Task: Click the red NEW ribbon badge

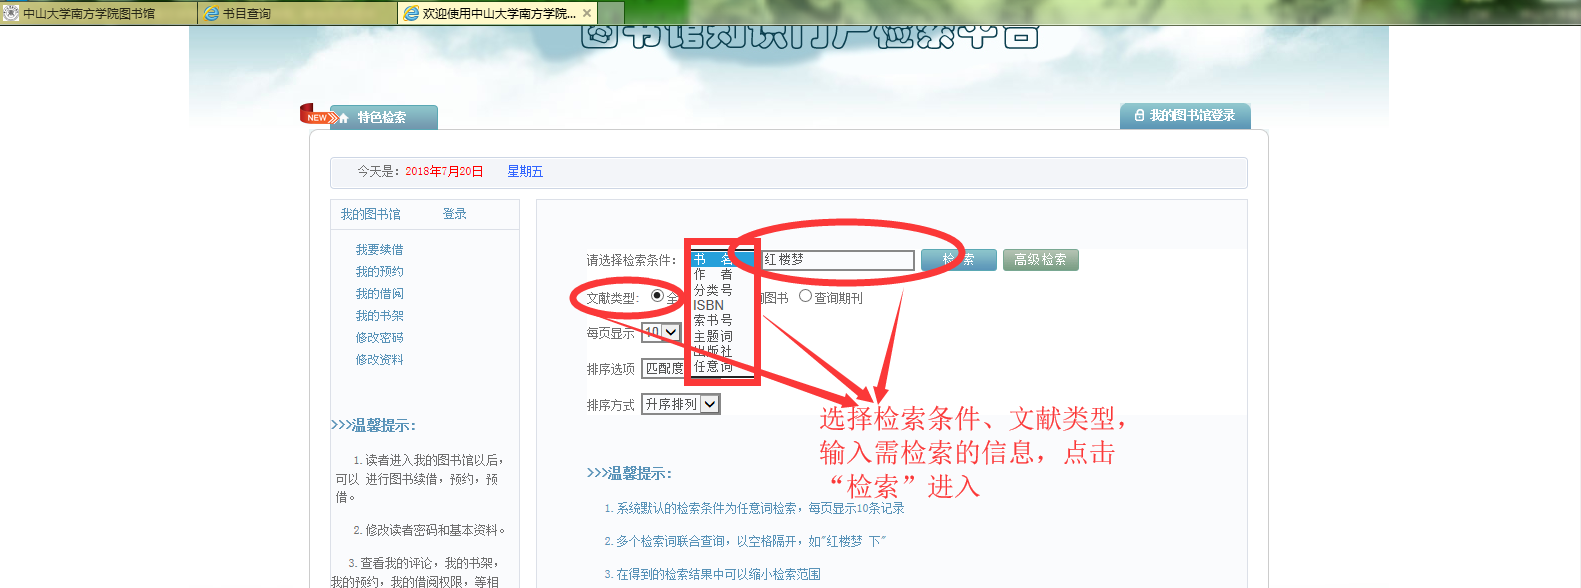Action: tap(315, 115)
